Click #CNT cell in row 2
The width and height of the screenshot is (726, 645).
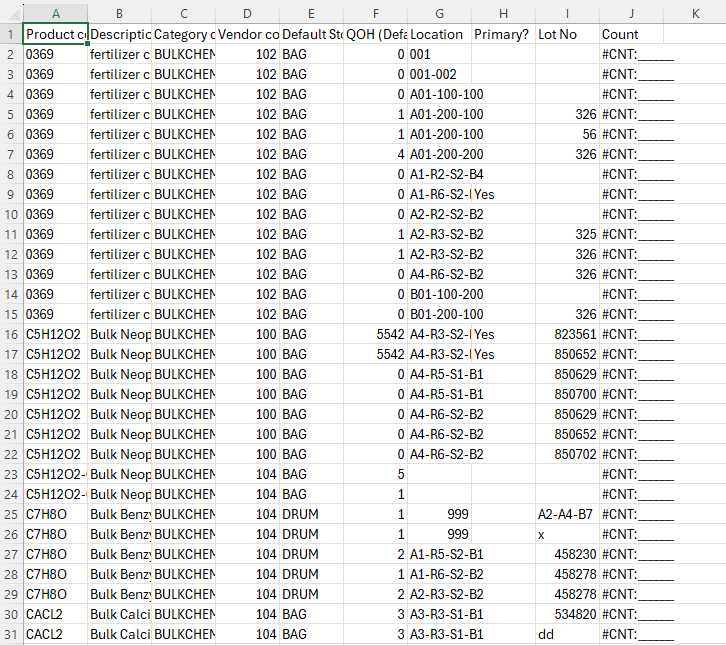(631, 54)
